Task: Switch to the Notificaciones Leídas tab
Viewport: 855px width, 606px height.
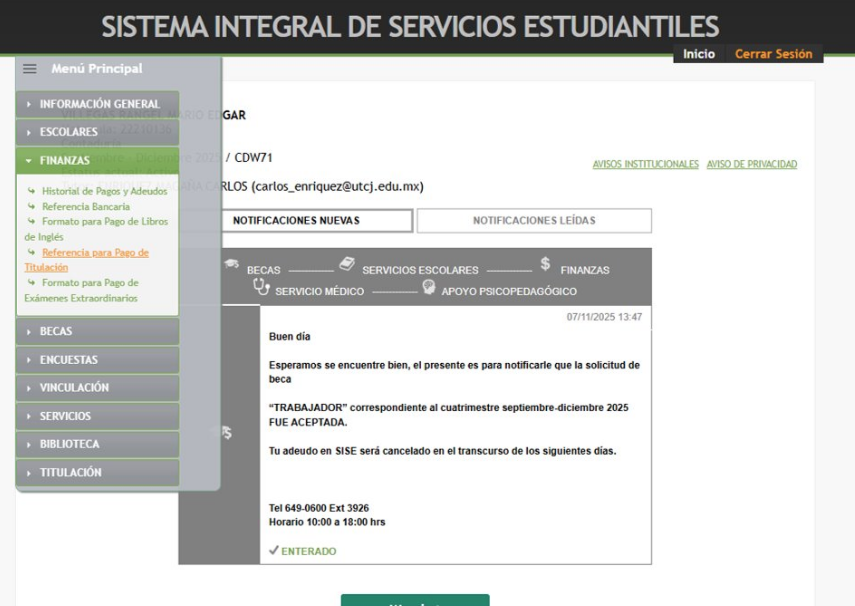Action: pos(534,220)
